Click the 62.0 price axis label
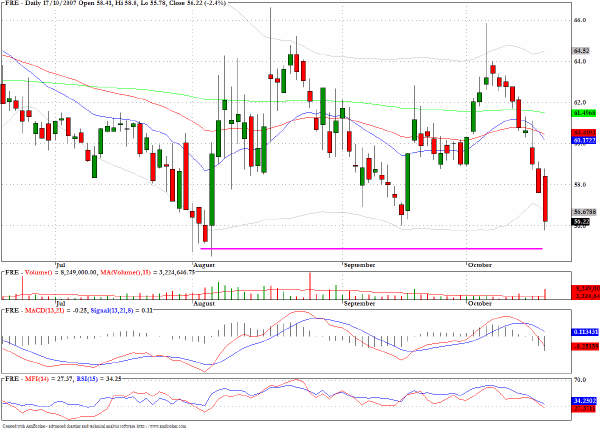This screenshot has width=600, height=428. click(580, 102)
